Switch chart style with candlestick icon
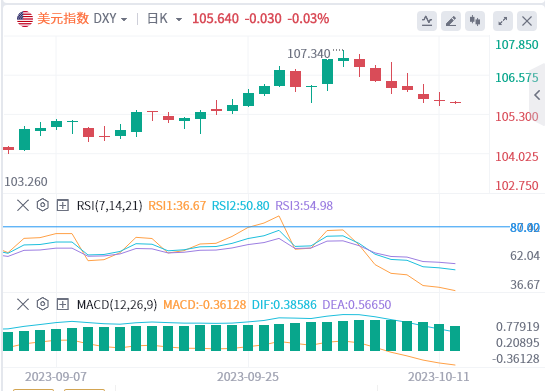This screenshot has height=391, width=545. 475,21
